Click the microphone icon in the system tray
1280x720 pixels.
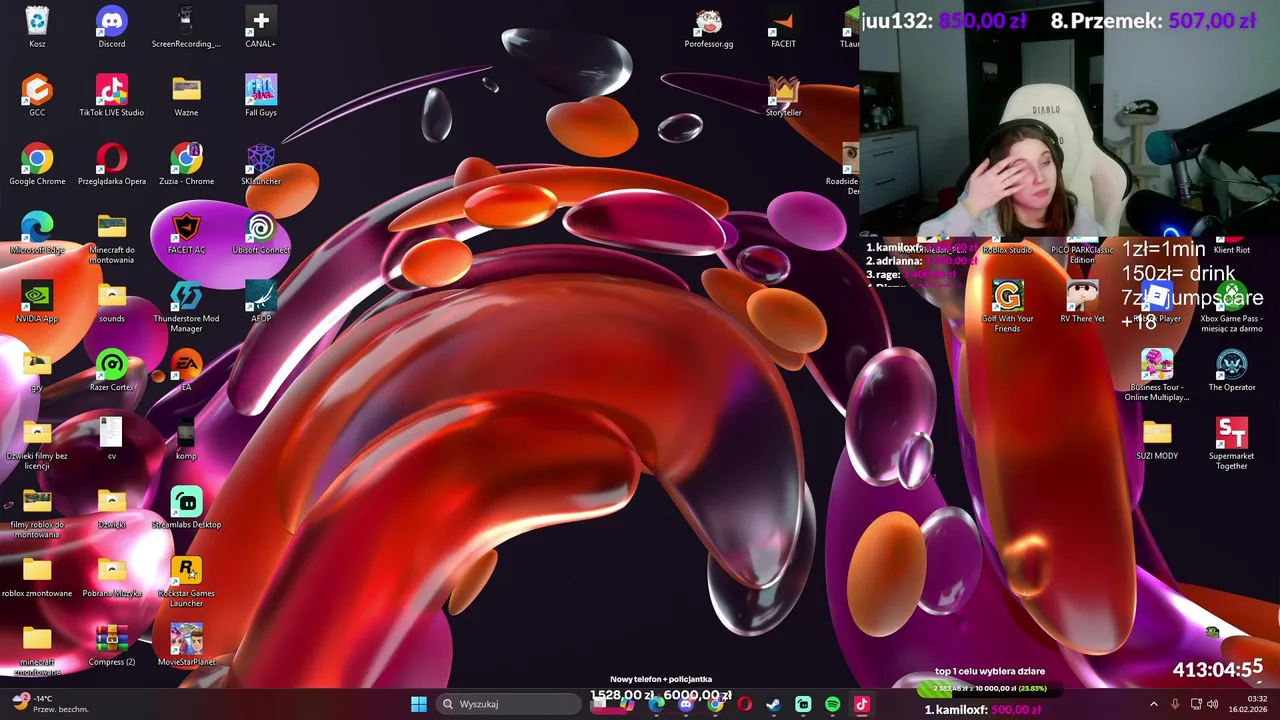(1175, 704)
